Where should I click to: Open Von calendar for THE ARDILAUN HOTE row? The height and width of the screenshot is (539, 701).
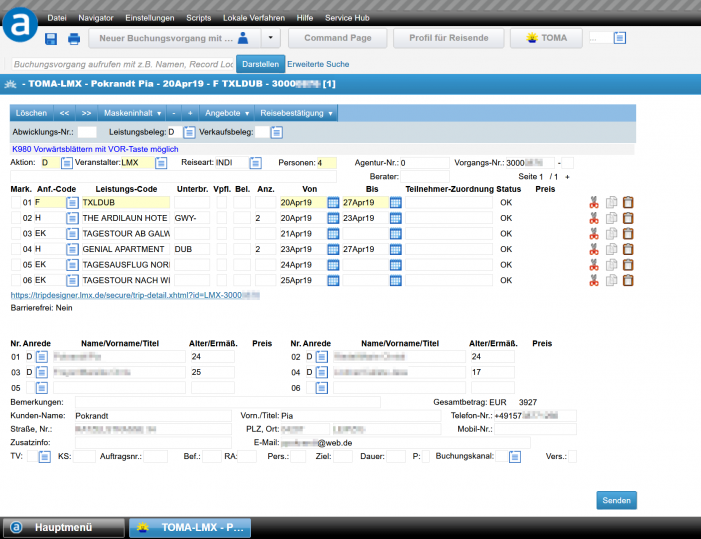coord(333,218)
